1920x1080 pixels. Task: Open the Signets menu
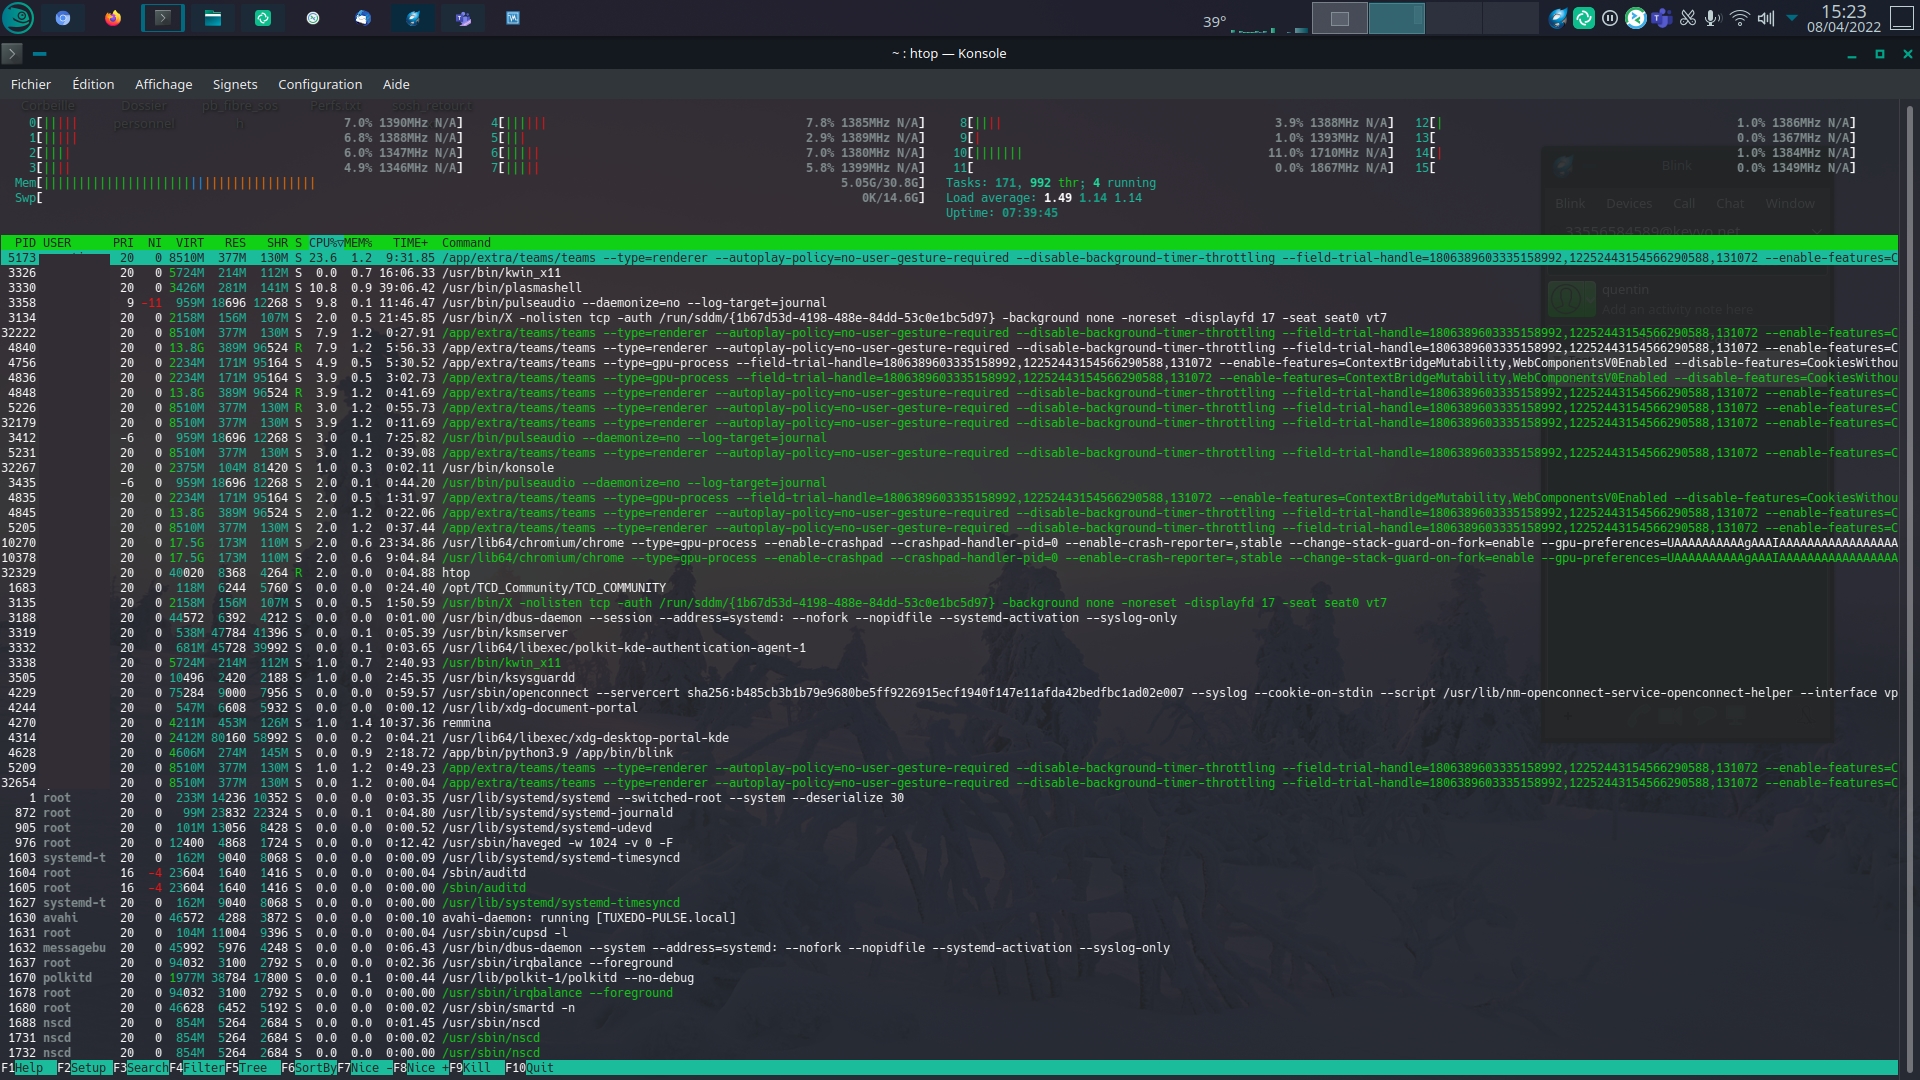(x=235, y=84)
